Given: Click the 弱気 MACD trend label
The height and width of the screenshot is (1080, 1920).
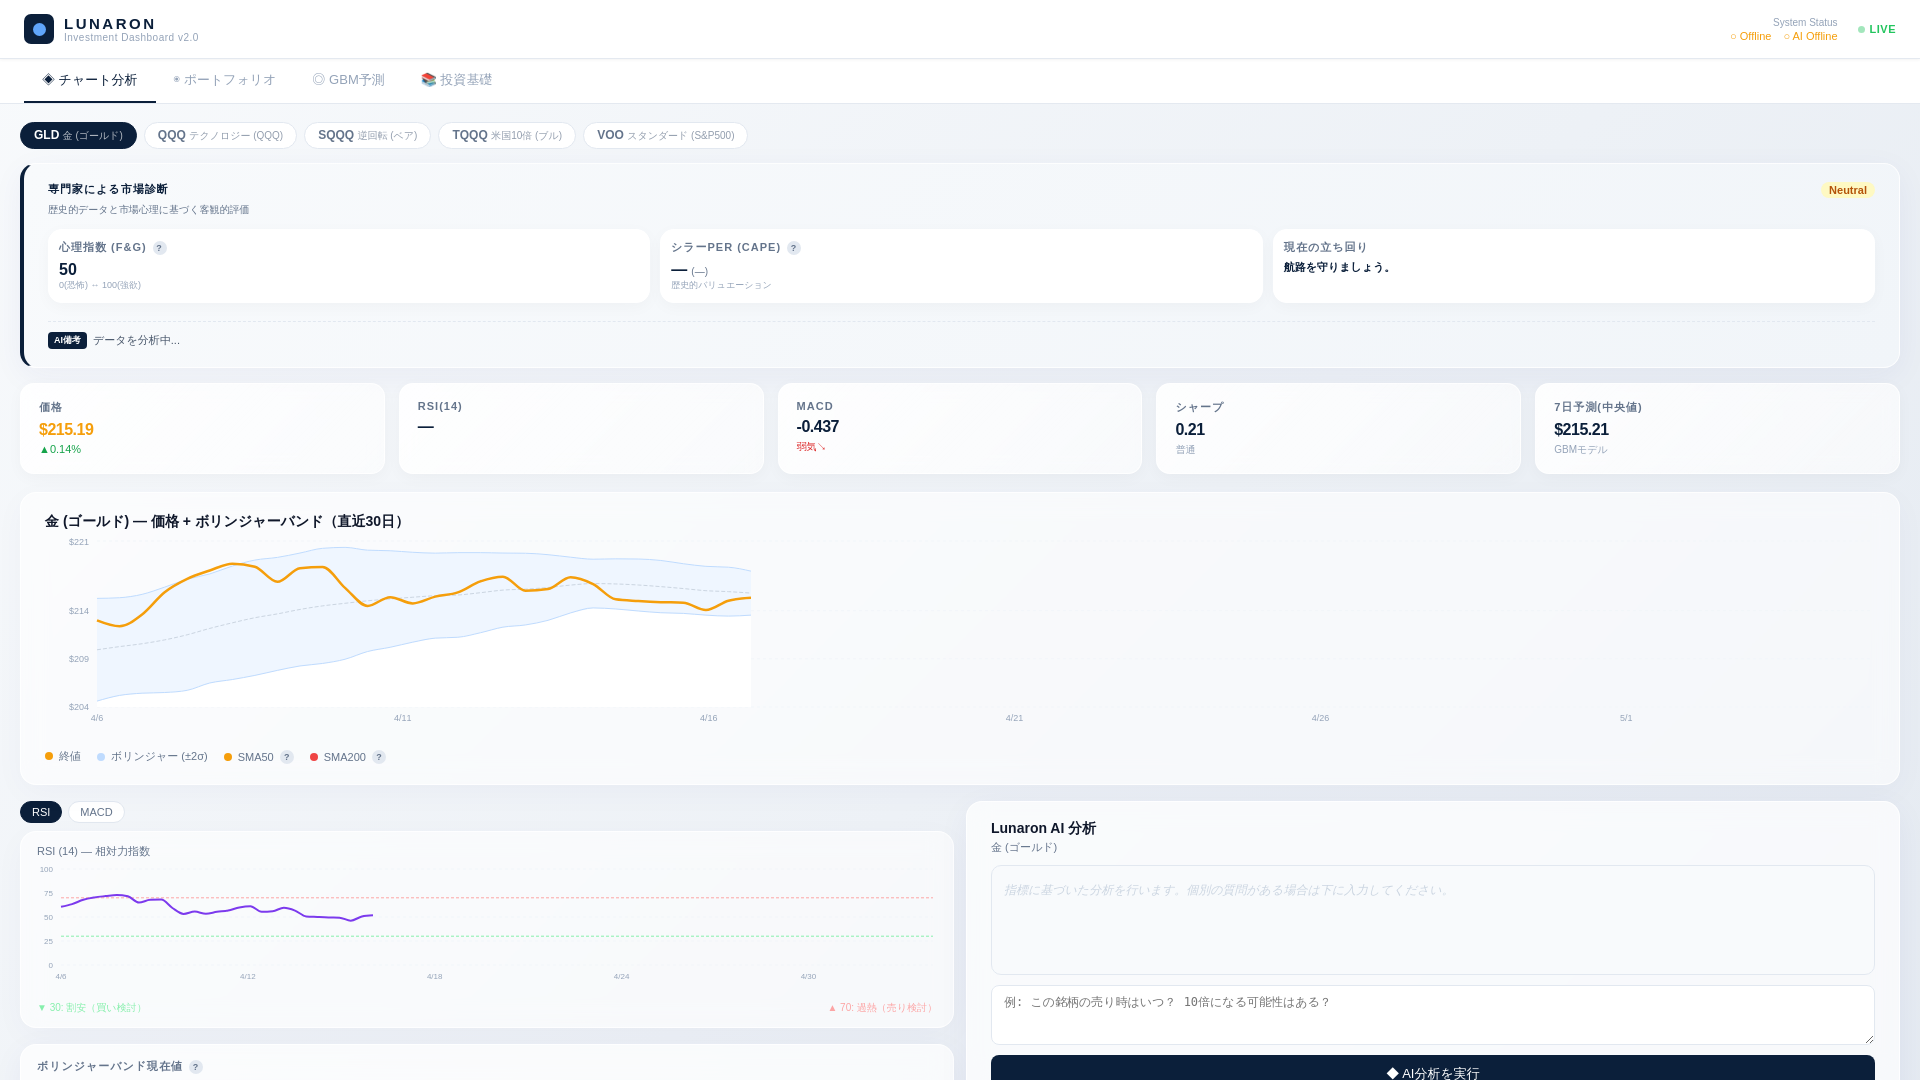Looking at the screenshot, I should (811, 447).
